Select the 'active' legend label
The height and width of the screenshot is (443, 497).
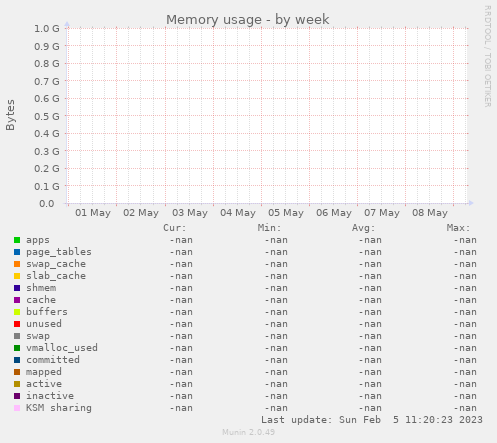(x=44, y=384)
